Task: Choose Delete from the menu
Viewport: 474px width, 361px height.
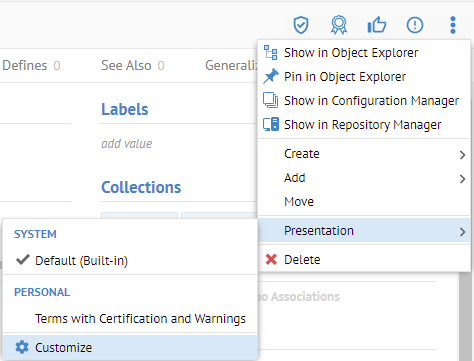Action: [x=364, y=259]
